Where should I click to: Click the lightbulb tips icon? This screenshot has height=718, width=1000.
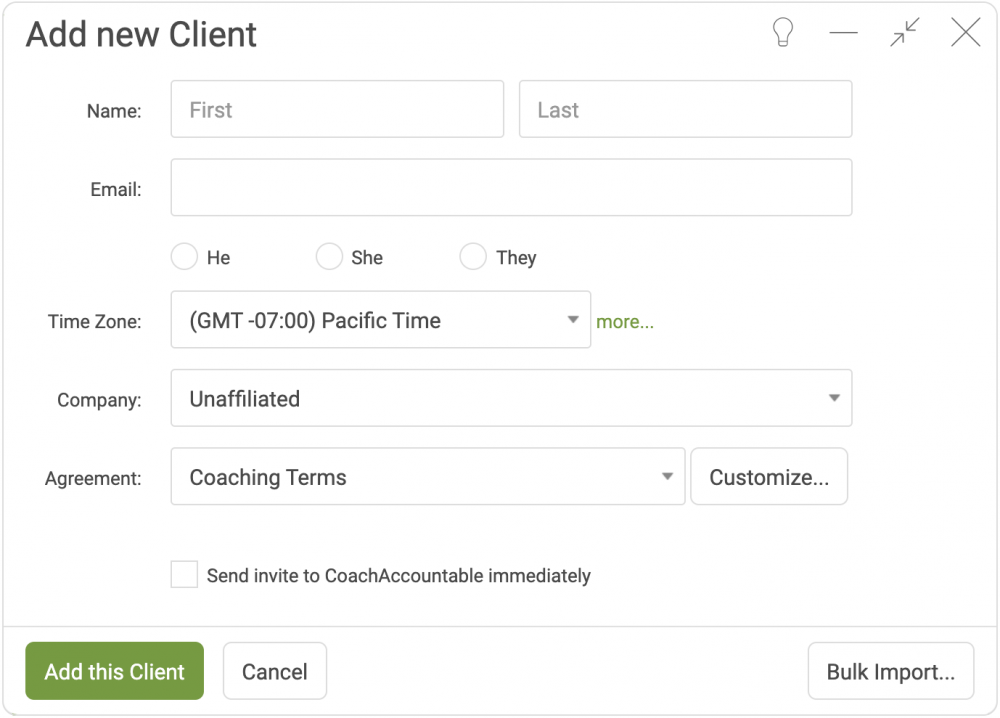point(783,32)
